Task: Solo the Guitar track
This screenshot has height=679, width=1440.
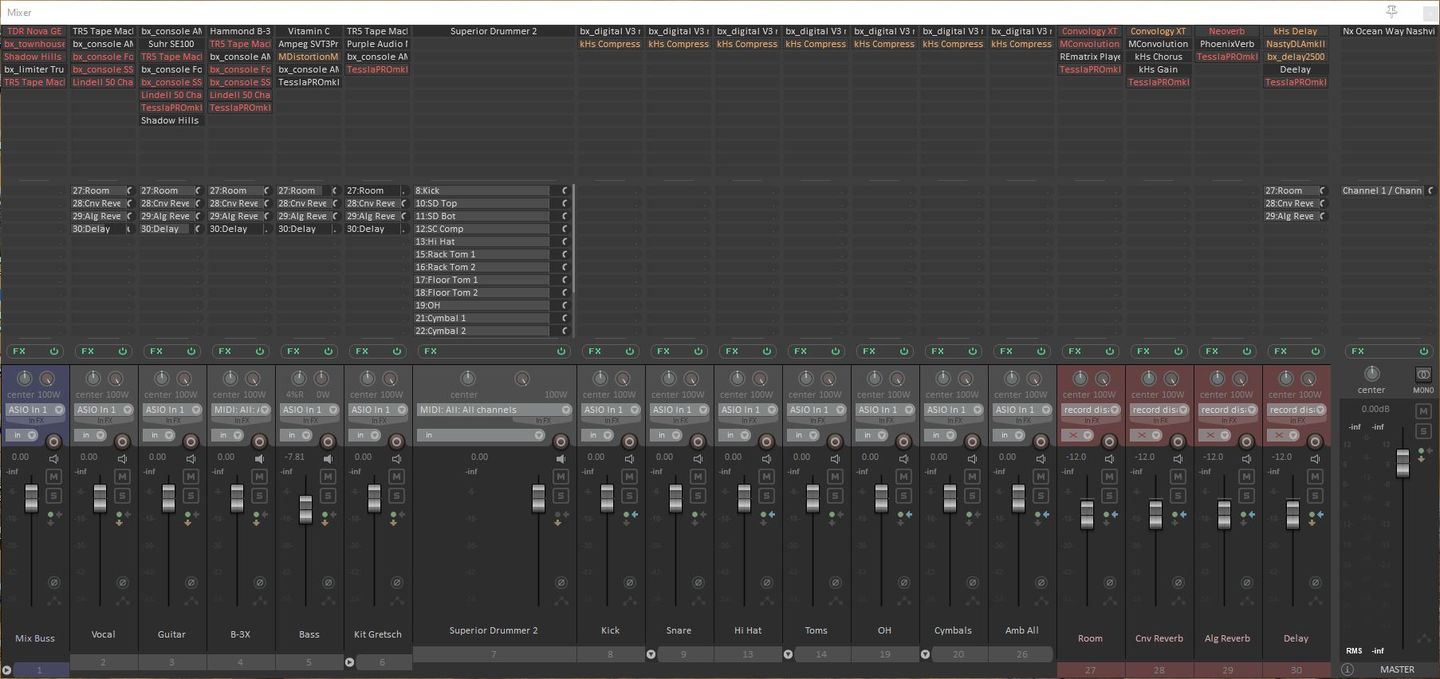Action: pos(191,495)
